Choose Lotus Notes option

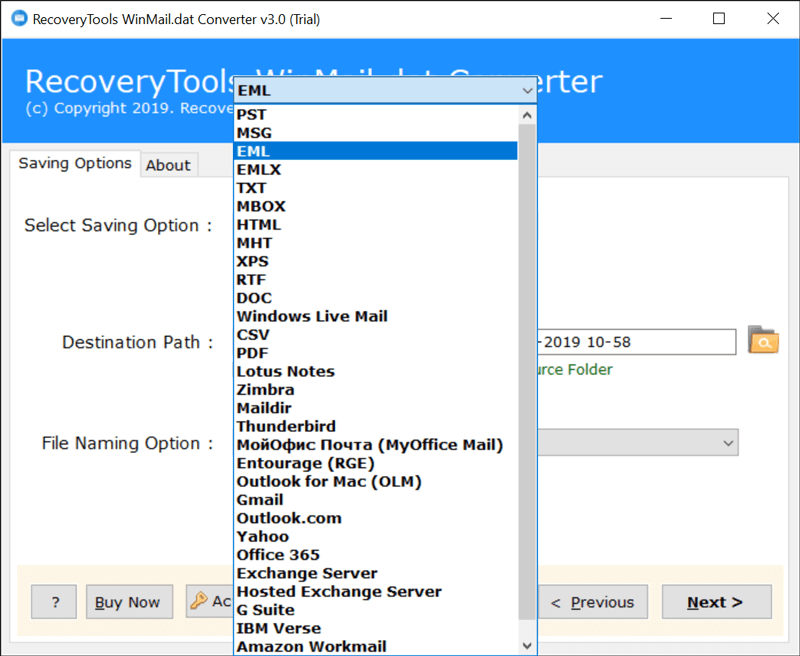tap(376, 371)
